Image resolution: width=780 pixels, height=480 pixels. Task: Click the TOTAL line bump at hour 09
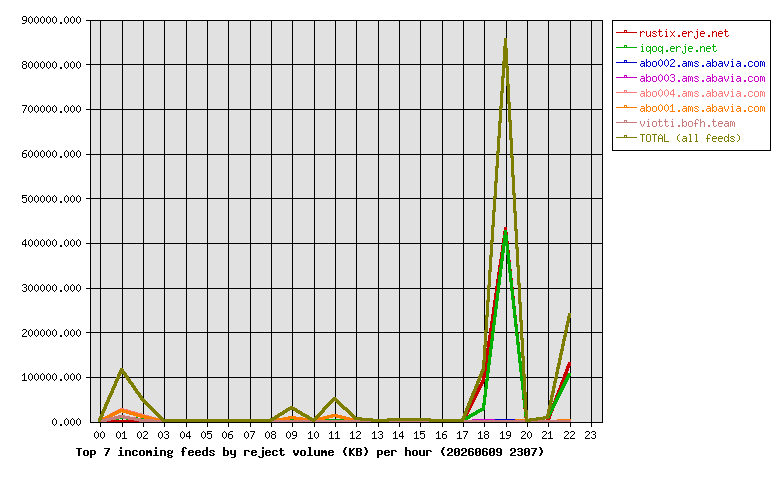coord(292,408)
